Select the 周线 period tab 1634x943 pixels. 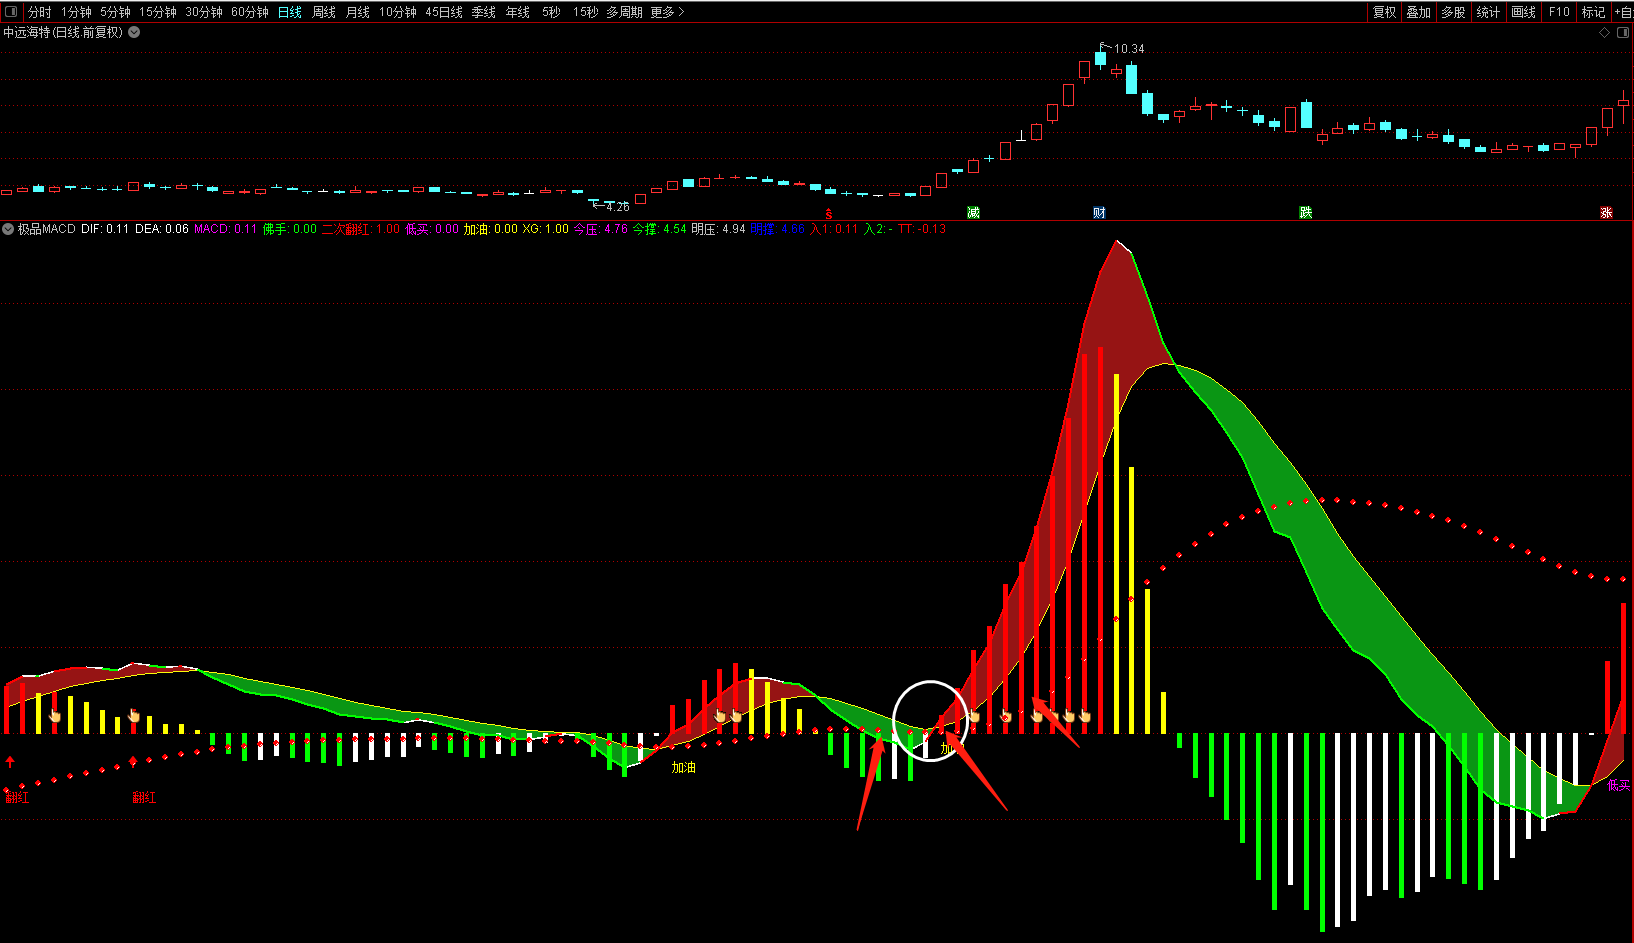(x=324, y=12)
